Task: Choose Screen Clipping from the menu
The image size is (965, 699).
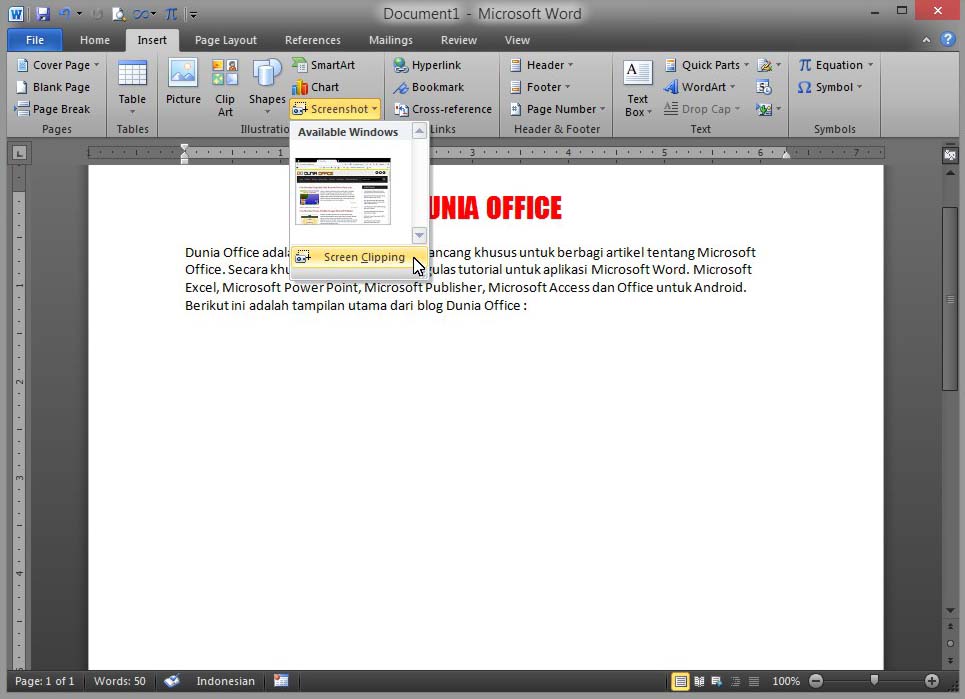Action: (x=359, y=257)
